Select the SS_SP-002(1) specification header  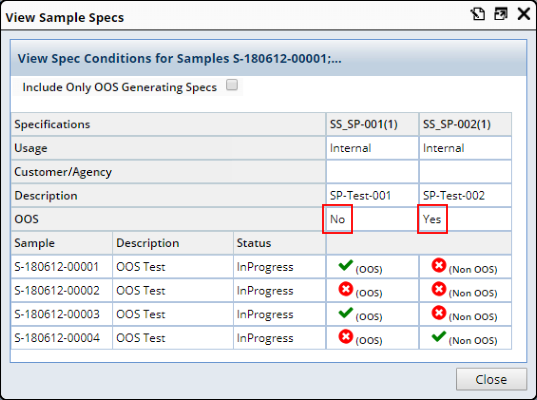tap(465, 124)
